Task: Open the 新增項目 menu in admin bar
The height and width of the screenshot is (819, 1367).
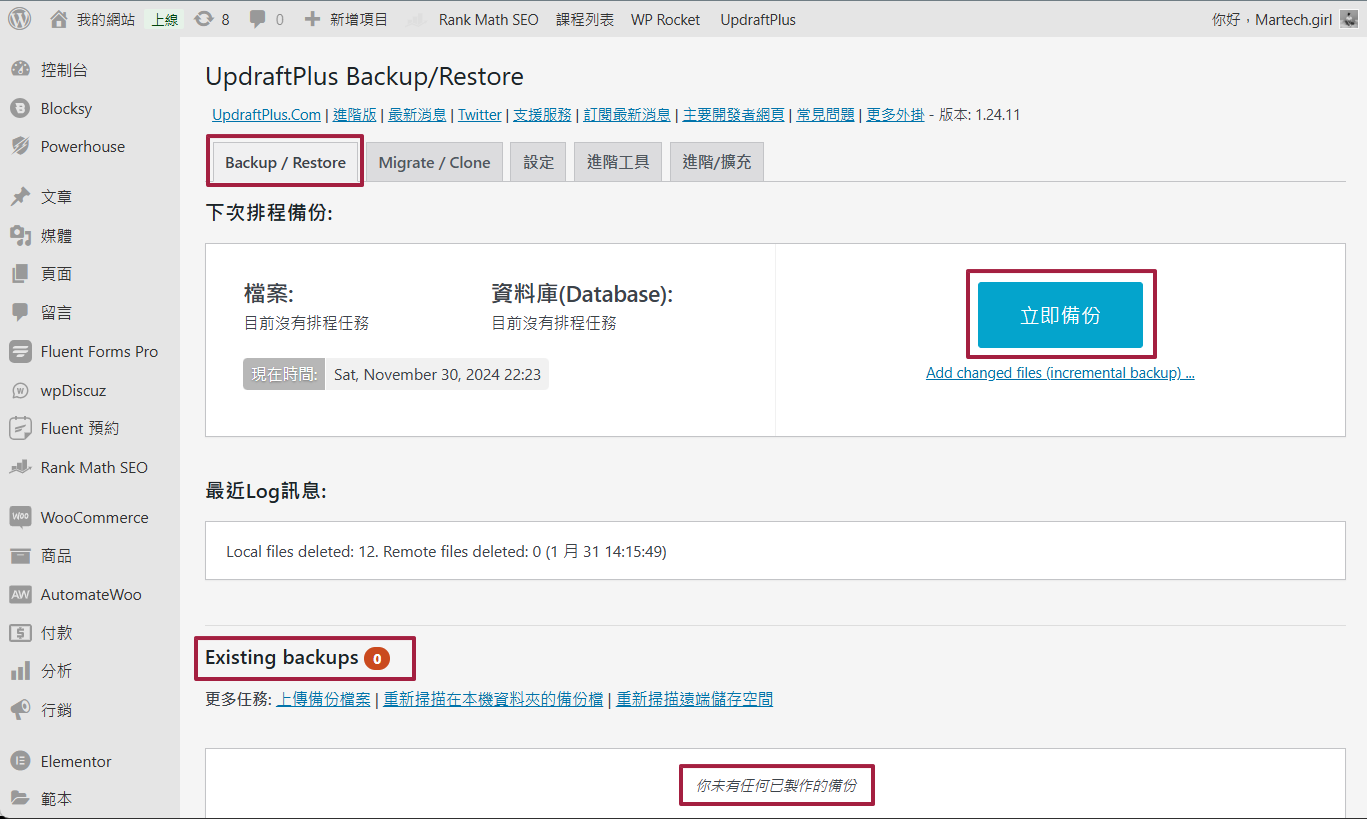Action: [x=346, y=19]
